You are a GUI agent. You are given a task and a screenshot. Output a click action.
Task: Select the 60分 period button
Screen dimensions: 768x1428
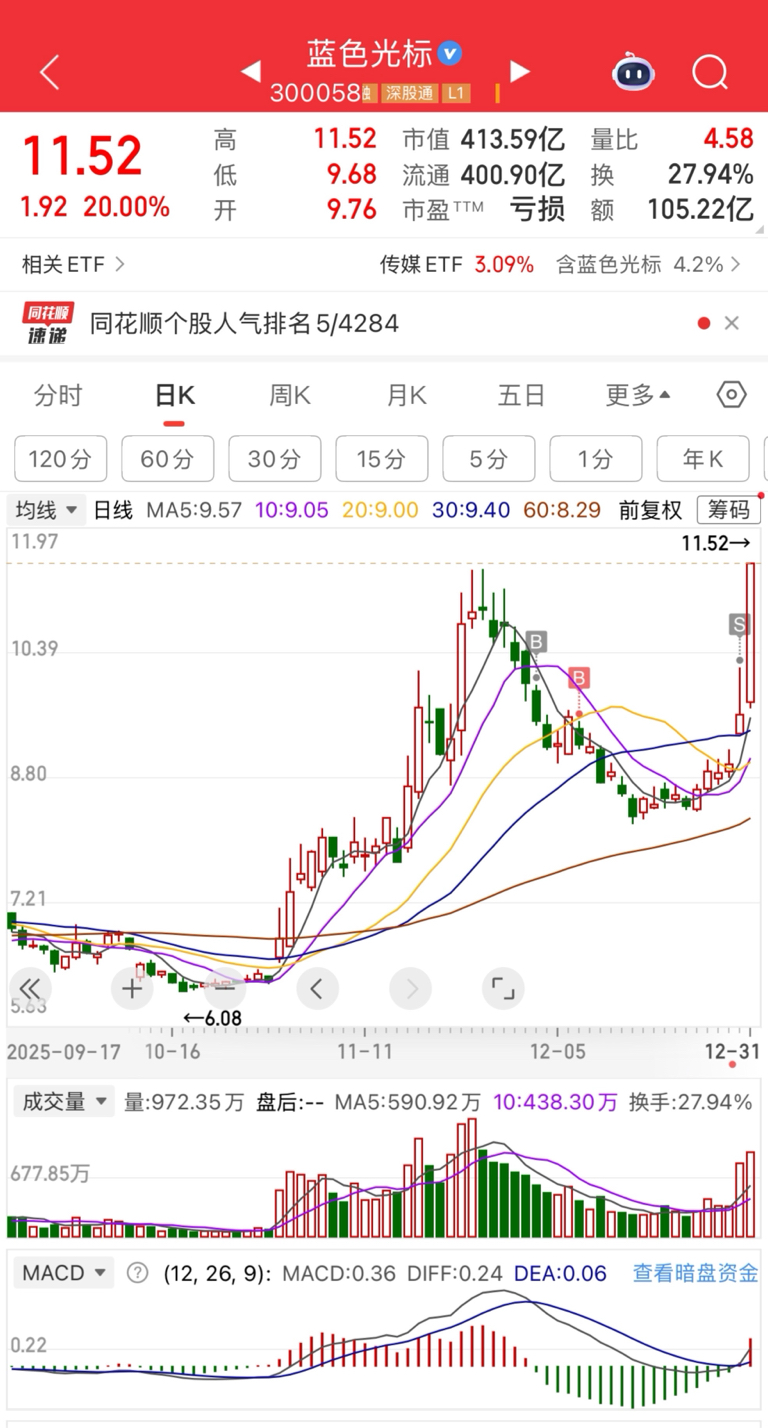click(x=167, y=459)
